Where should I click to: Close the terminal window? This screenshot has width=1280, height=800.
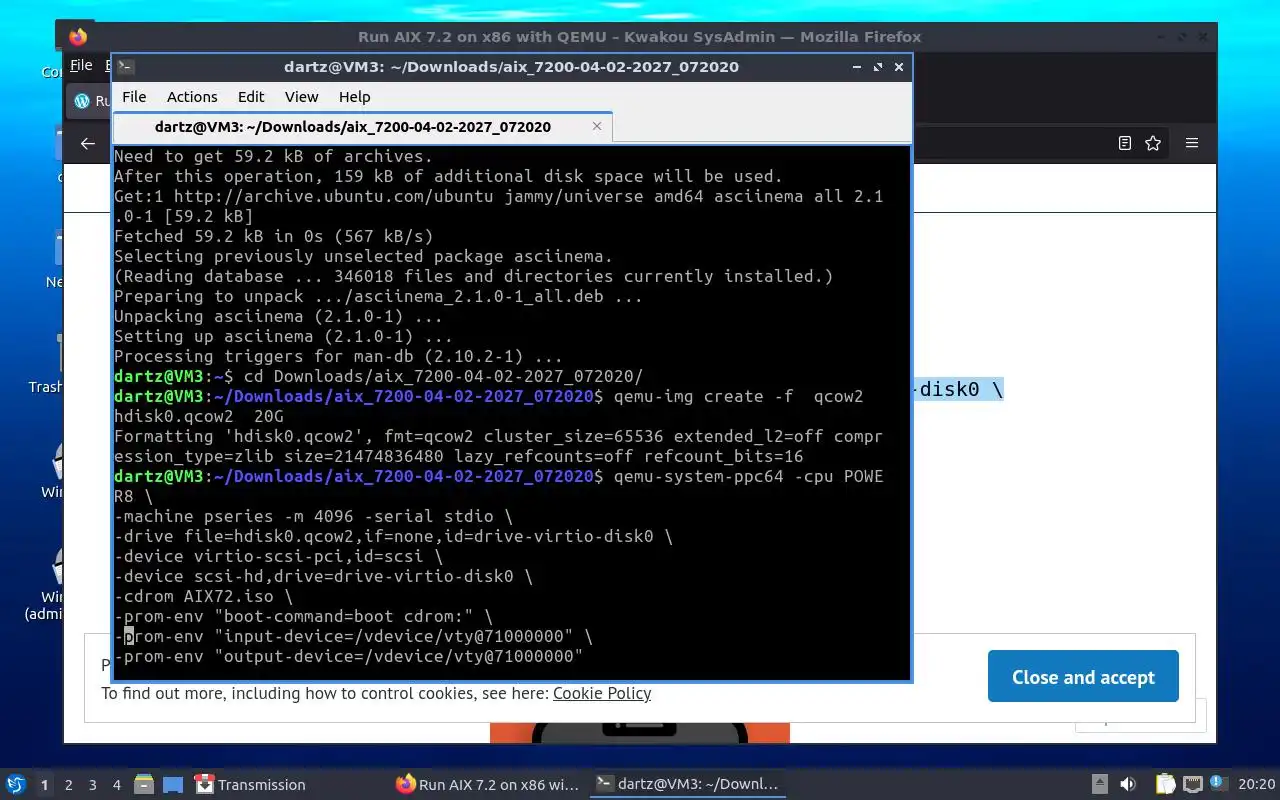pos(898,67)
